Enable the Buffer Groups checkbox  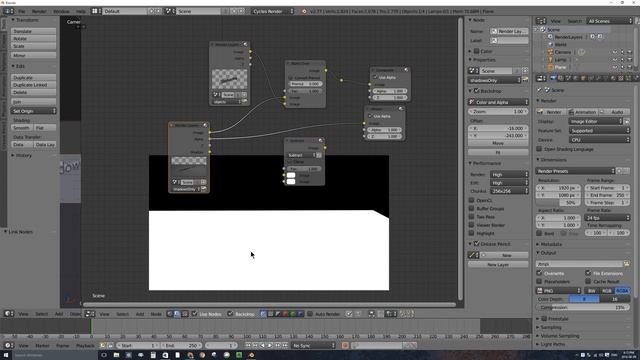pos(471,209)
